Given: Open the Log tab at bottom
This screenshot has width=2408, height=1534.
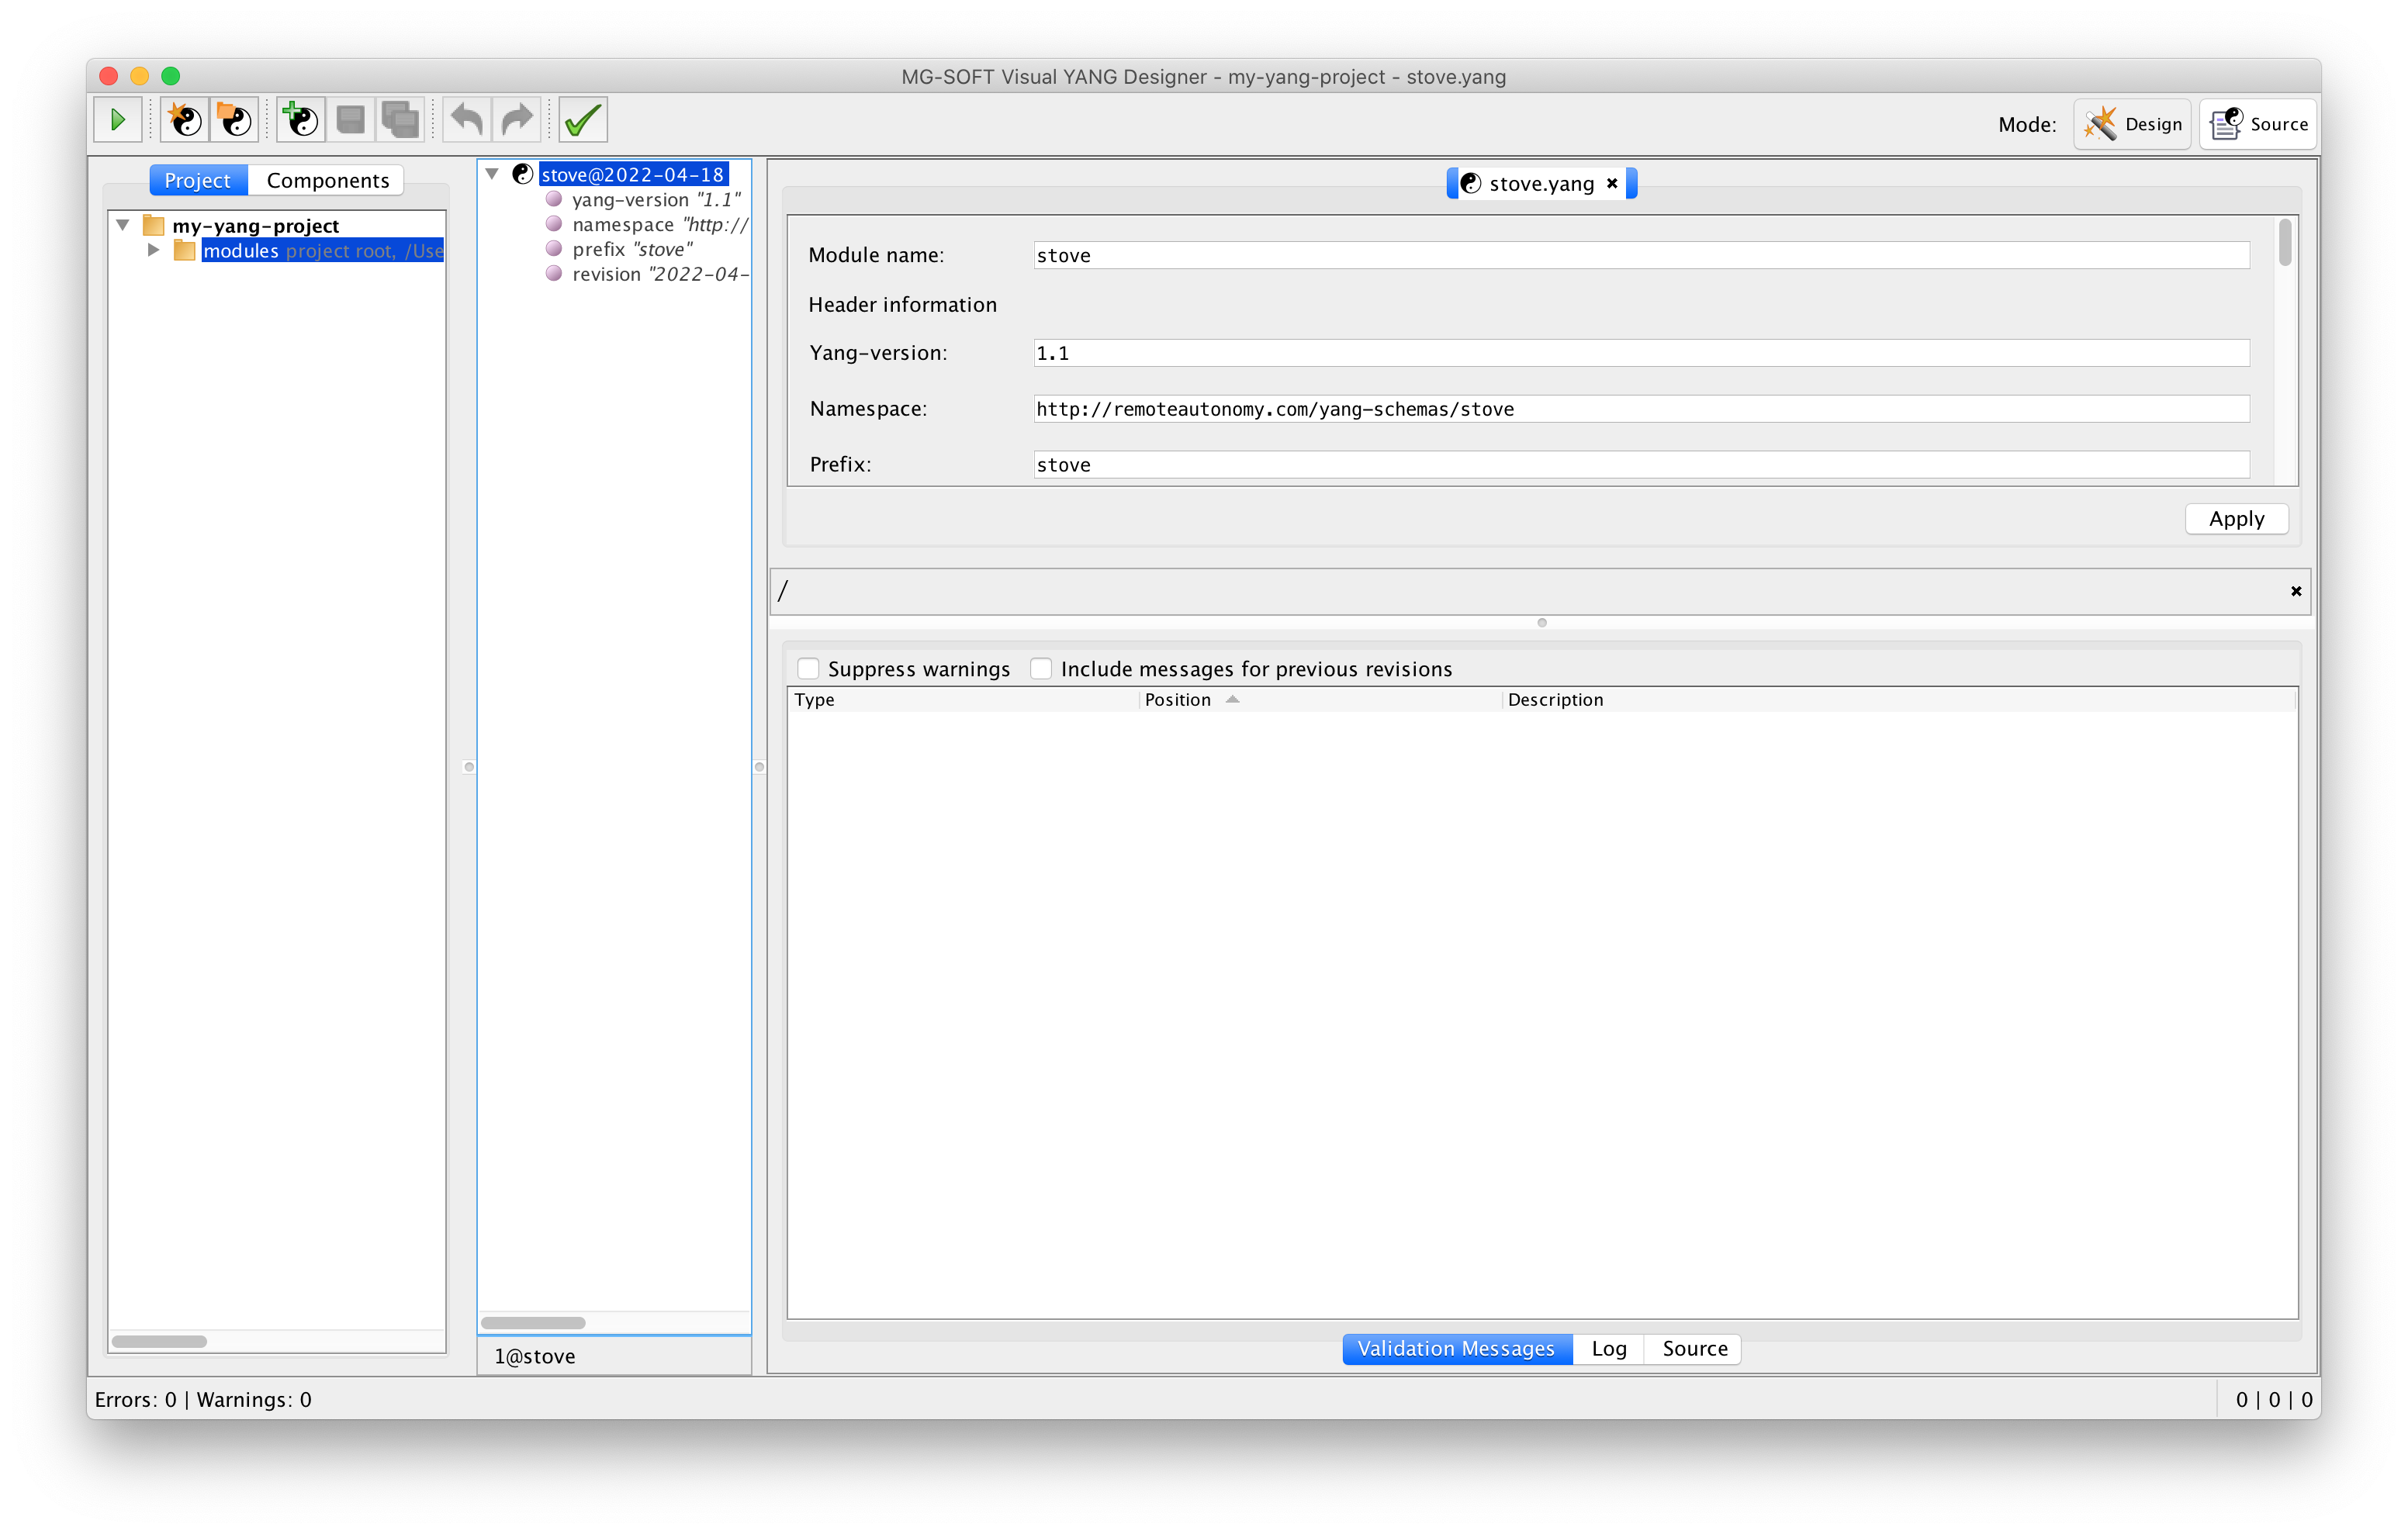Looking at the screenshot, I should click(1608, 1348).
